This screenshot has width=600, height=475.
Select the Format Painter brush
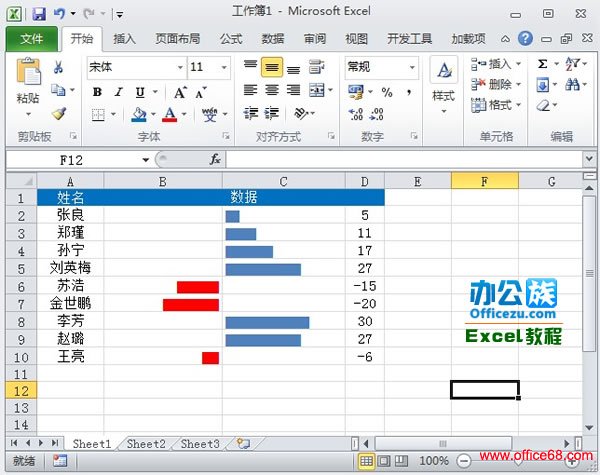59,113
